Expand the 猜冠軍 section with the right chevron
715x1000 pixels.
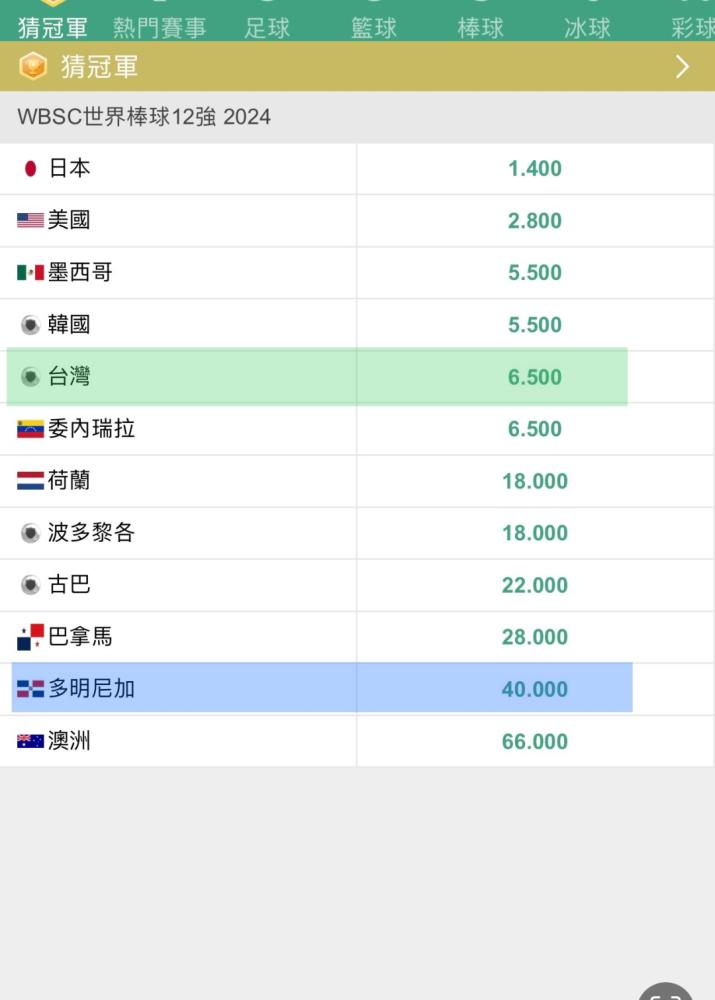pos(682,66)
